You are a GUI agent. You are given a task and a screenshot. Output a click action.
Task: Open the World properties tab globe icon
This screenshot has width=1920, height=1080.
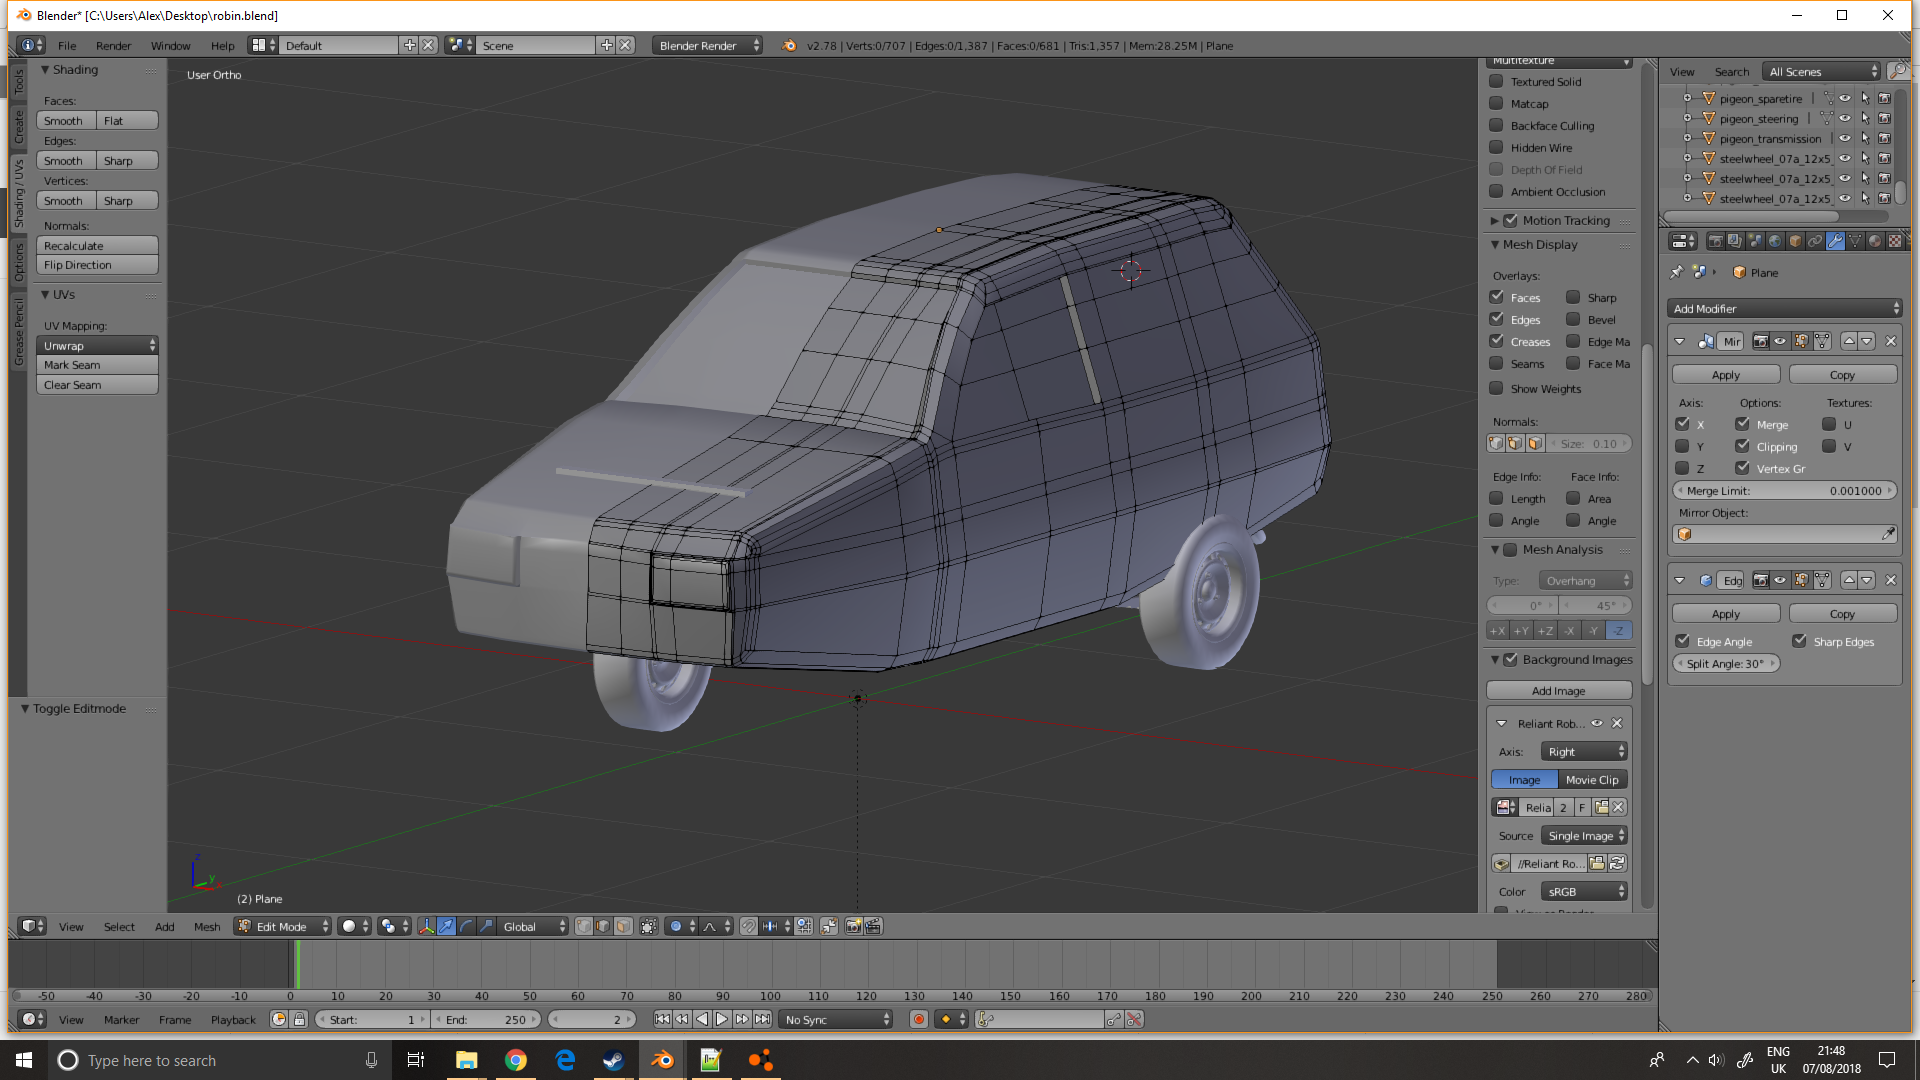[x=1775, y=241]
